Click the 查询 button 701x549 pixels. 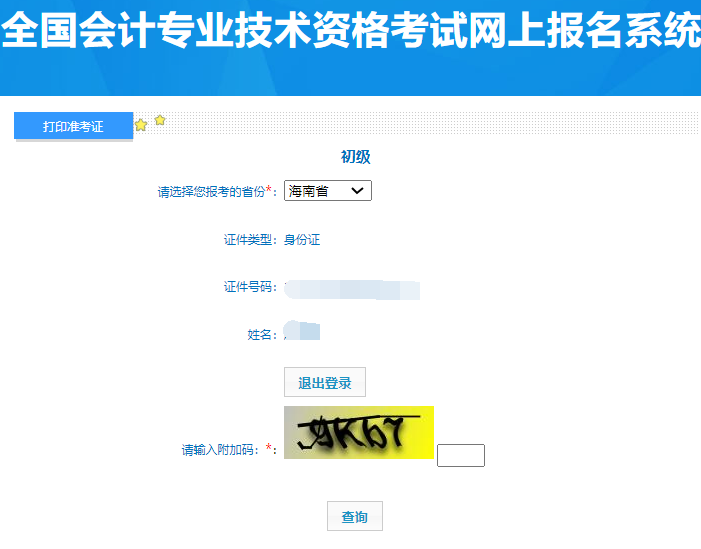[355, 516]
